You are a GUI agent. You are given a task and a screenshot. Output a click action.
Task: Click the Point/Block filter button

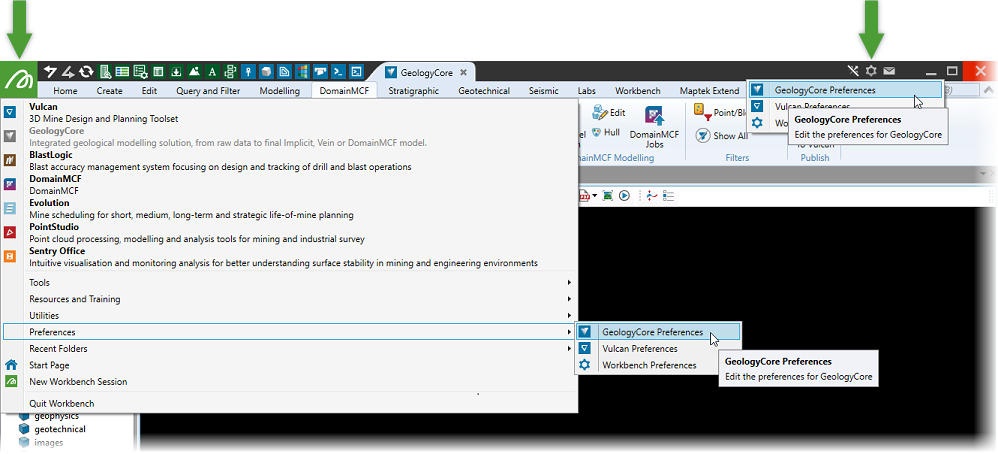(x=719, y=113)
